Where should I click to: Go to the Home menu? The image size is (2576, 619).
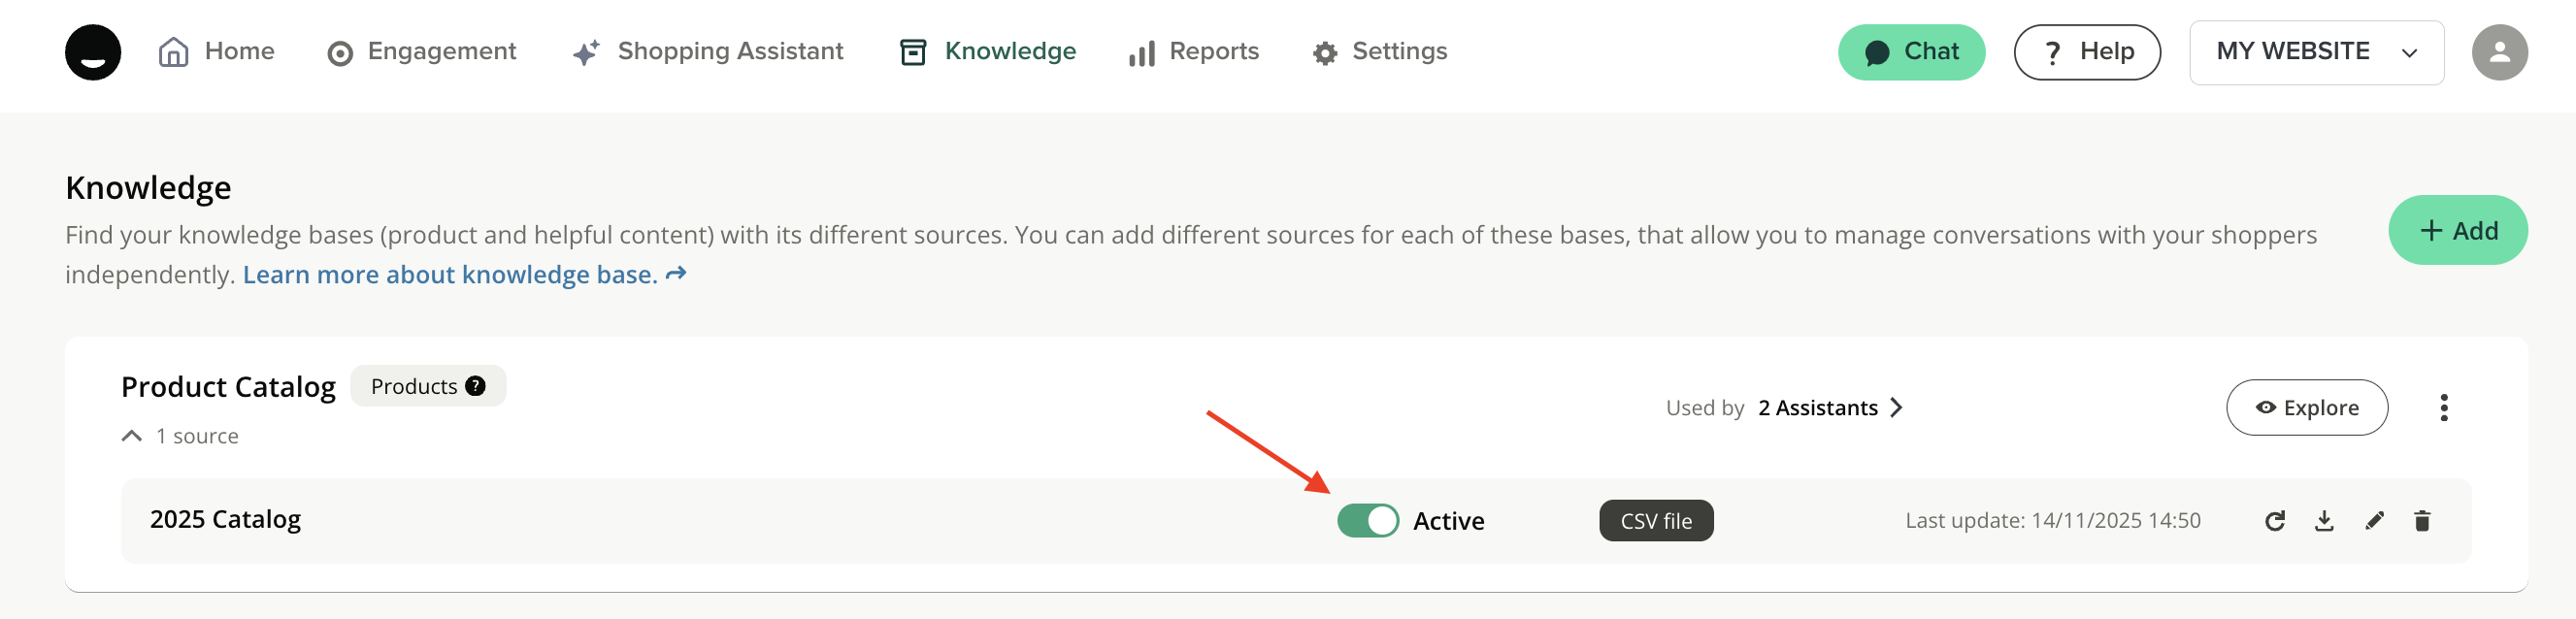(217, 52)
